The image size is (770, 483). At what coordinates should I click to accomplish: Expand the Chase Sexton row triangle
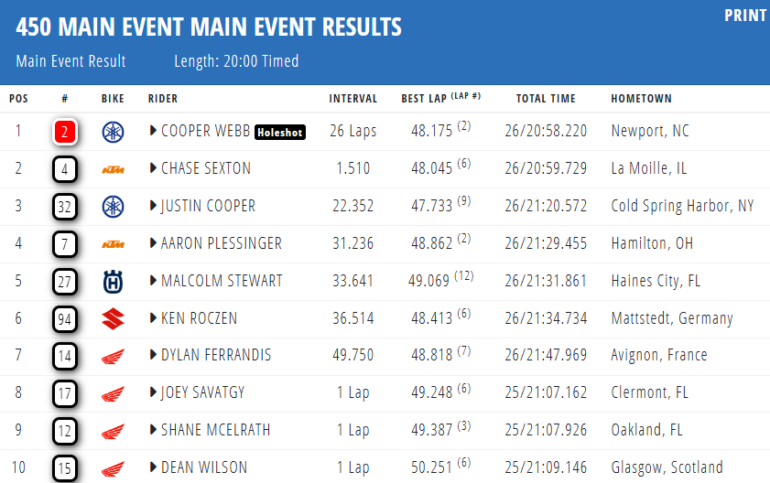(153, 169)
